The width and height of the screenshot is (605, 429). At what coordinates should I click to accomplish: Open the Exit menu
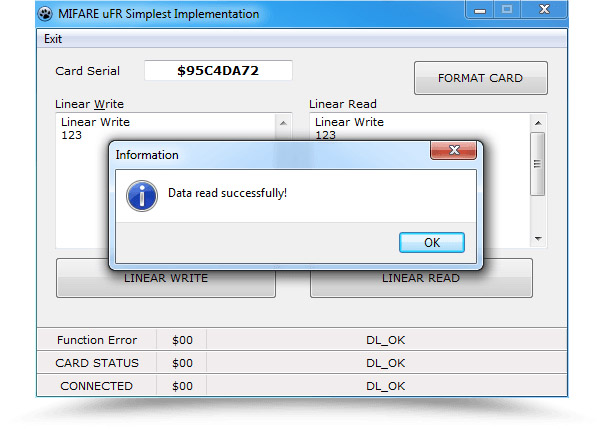53,39
